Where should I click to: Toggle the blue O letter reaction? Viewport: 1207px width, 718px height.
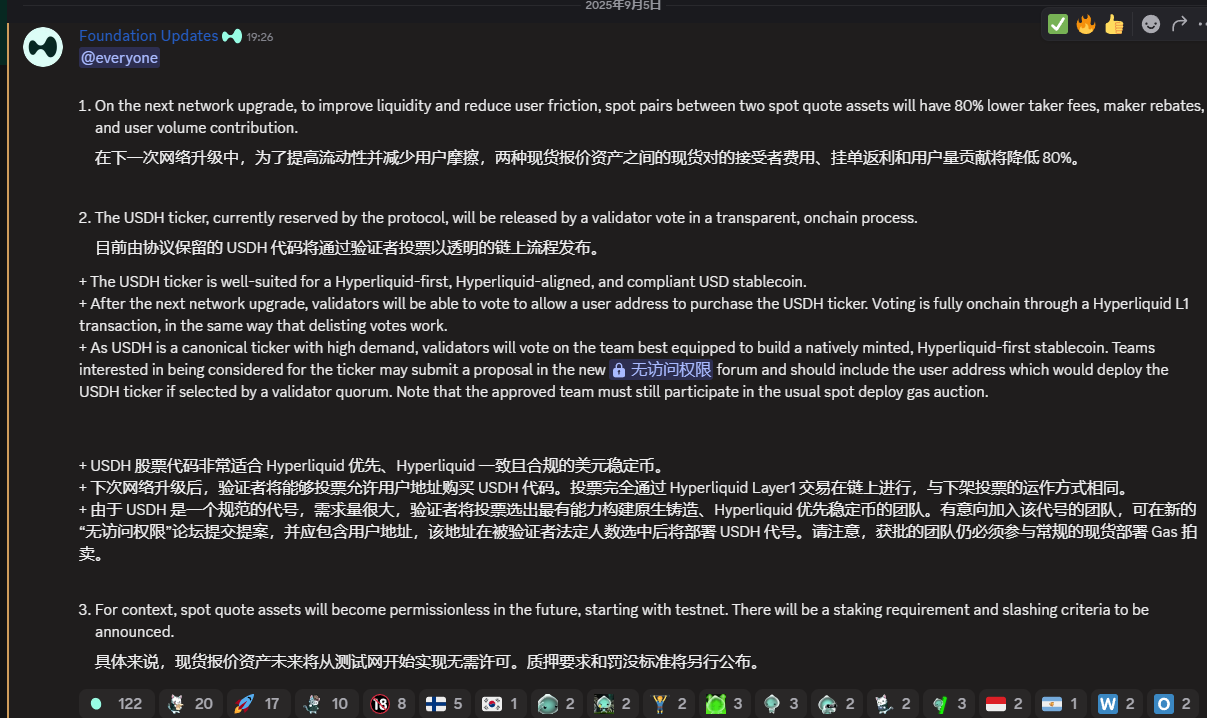point(1172,704)
